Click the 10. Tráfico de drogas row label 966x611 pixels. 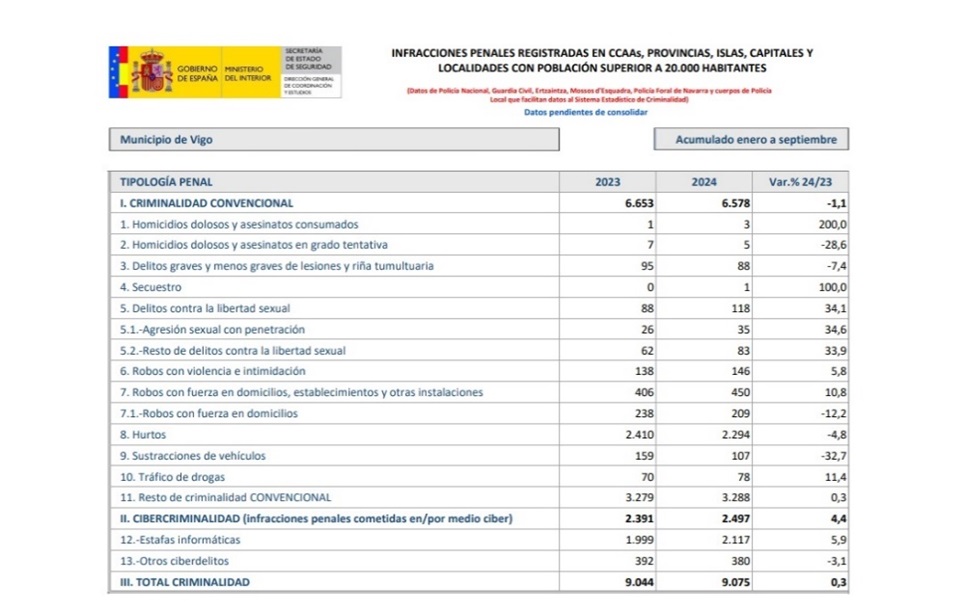pyautogui.click(x=174, y=476)
